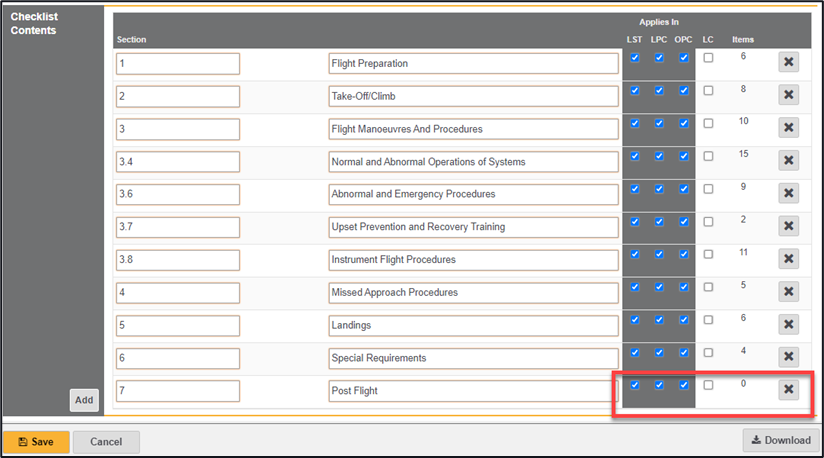This screenshot has width=824, height=458.
Task: Remove the Missed Approach Procedures row
Action: click(x=788, y=291)
